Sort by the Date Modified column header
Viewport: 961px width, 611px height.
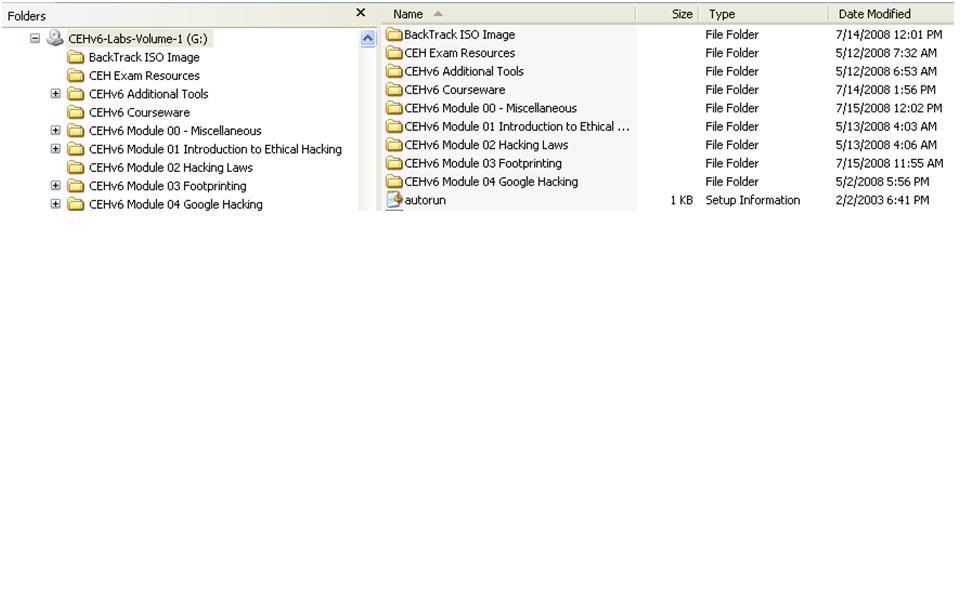click(891, 13)
